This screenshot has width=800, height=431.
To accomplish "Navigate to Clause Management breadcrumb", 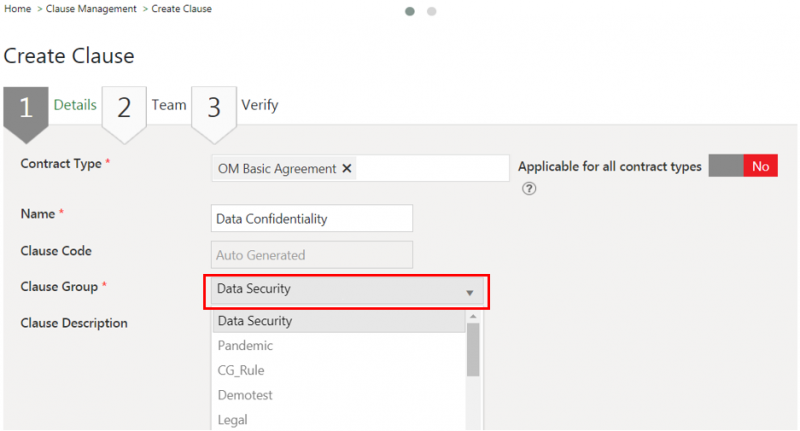I will [91, 9].
